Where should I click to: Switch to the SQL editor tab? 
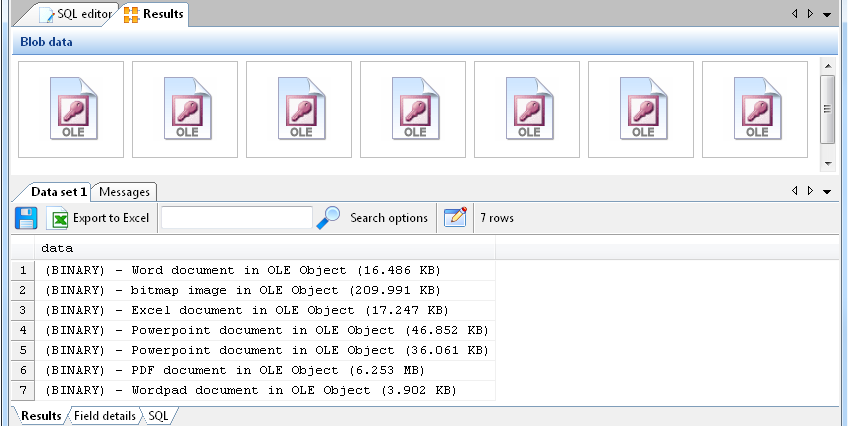76,14
